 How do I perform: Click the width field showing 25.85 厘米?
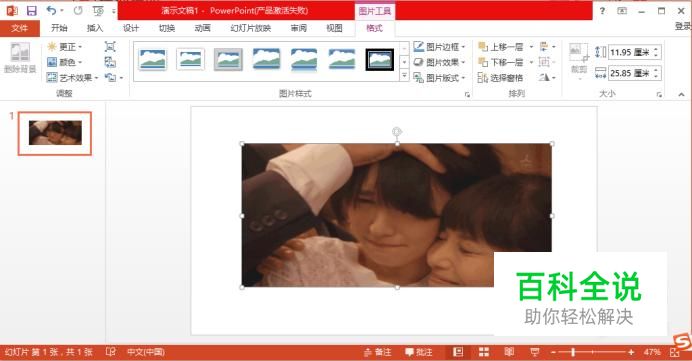click(x=630, y=73)
